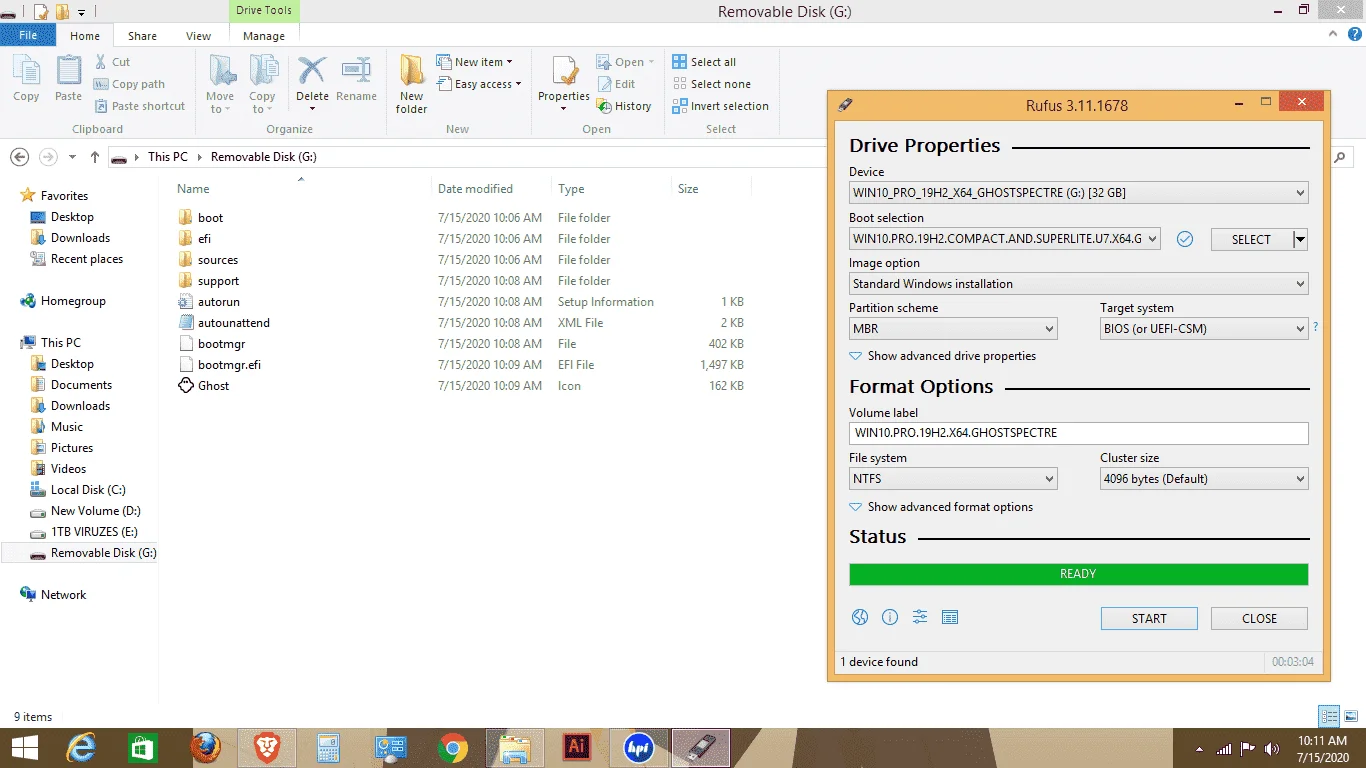Screen dimensions: 1366x768
Task: Open the Easy access dropdown
Action: tap(479, 84)
